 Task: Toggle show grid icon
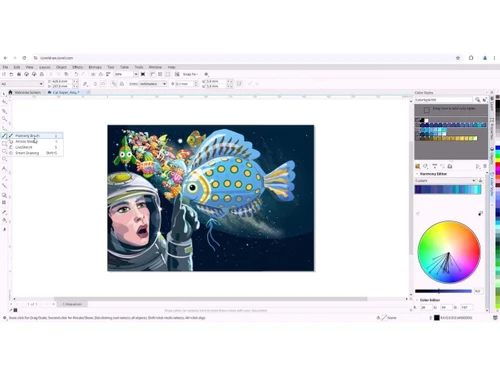(160, 74)
